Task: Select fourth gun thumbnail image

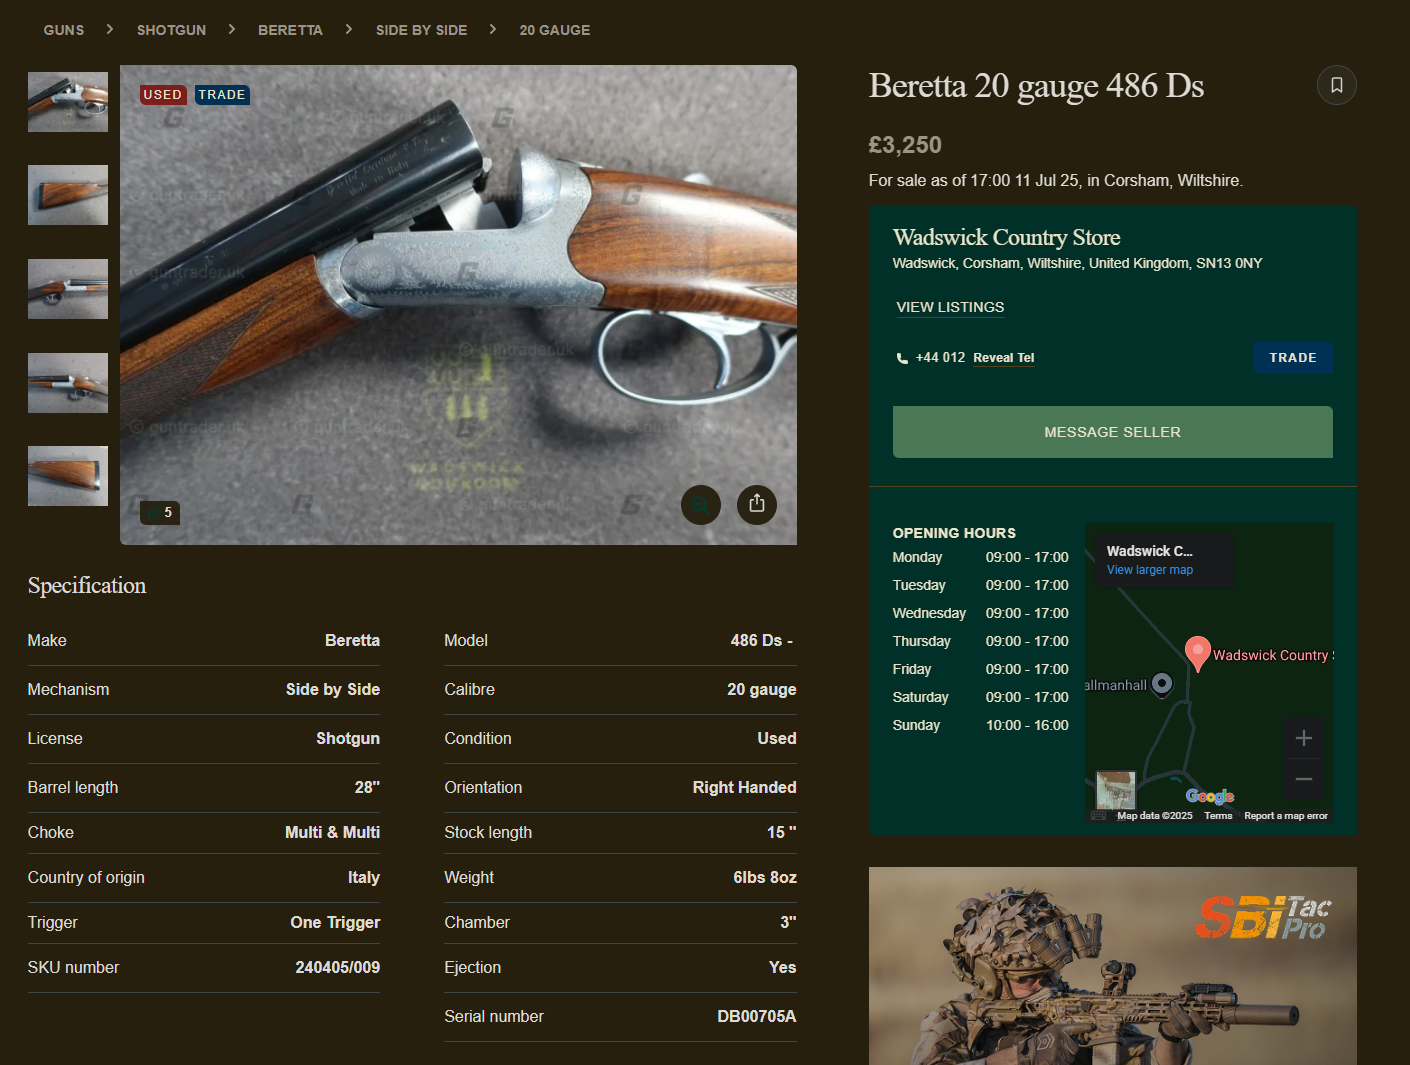Action: (x=68, y=383)
